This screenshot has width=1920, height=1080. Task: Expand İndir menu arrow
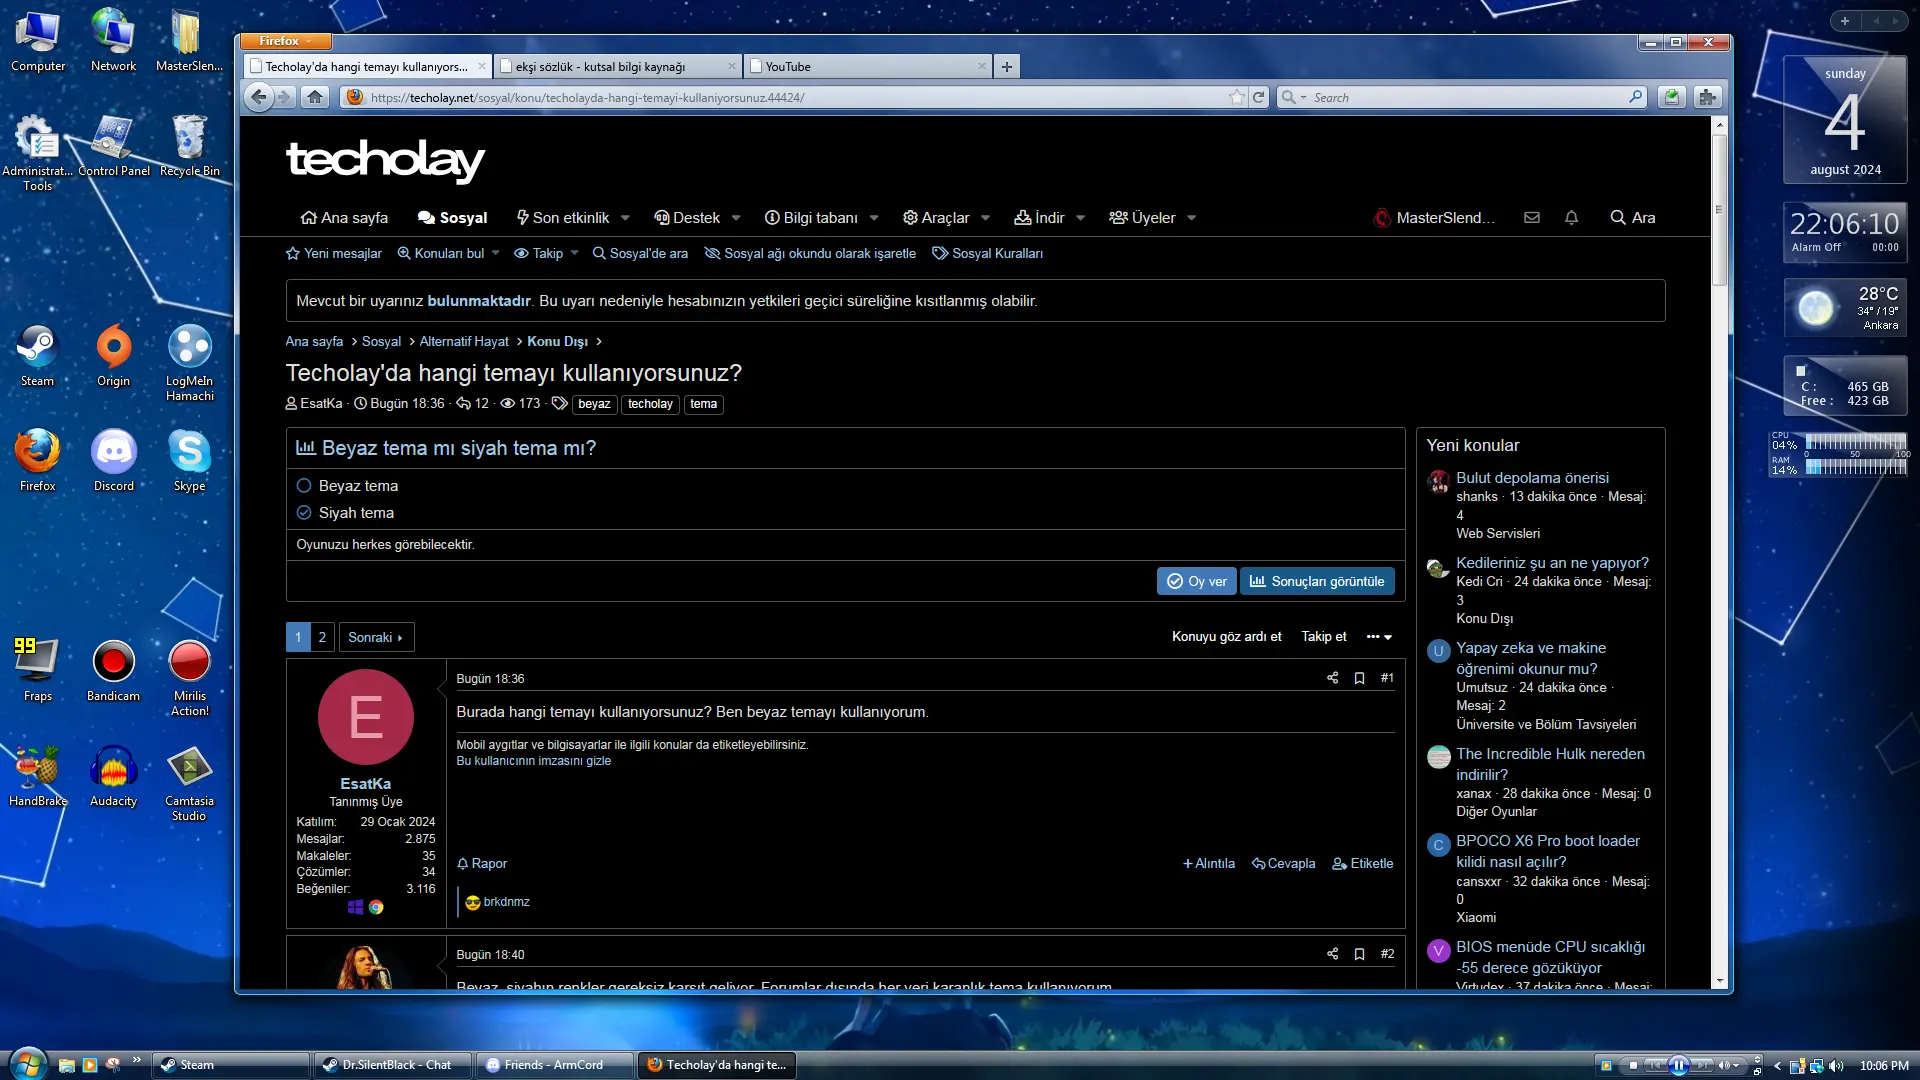click(1081, 218)
